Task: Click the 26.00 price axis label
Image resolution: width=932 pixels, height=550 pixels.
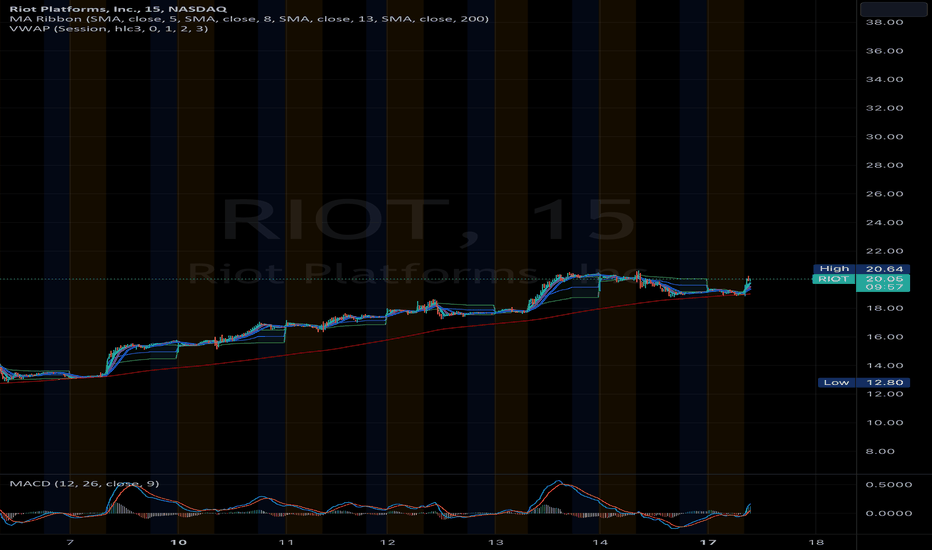Action: click(x=884, y=194)
